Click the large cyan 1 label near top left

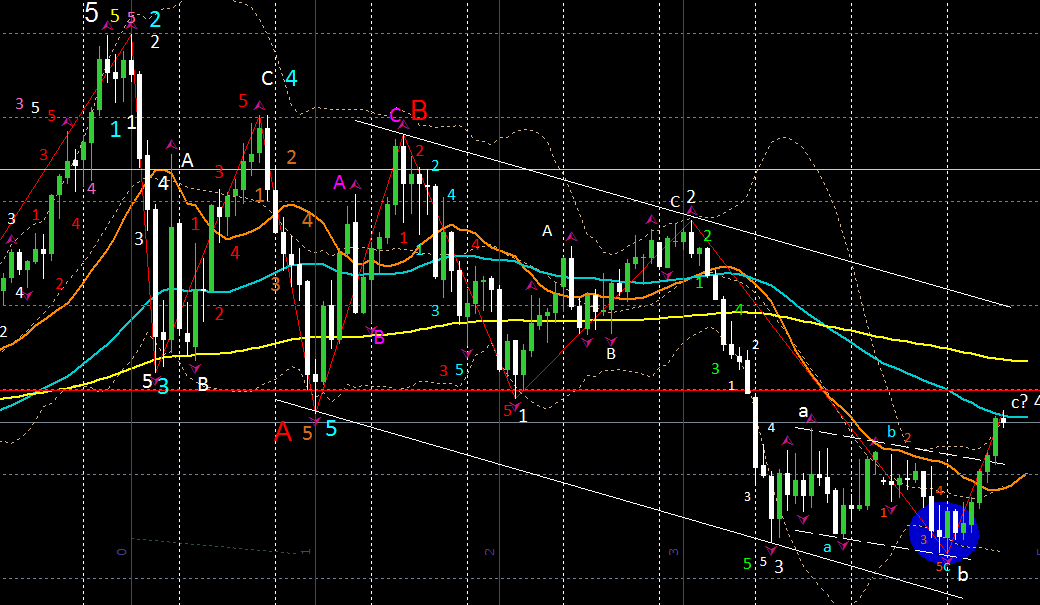click(116, 128)
